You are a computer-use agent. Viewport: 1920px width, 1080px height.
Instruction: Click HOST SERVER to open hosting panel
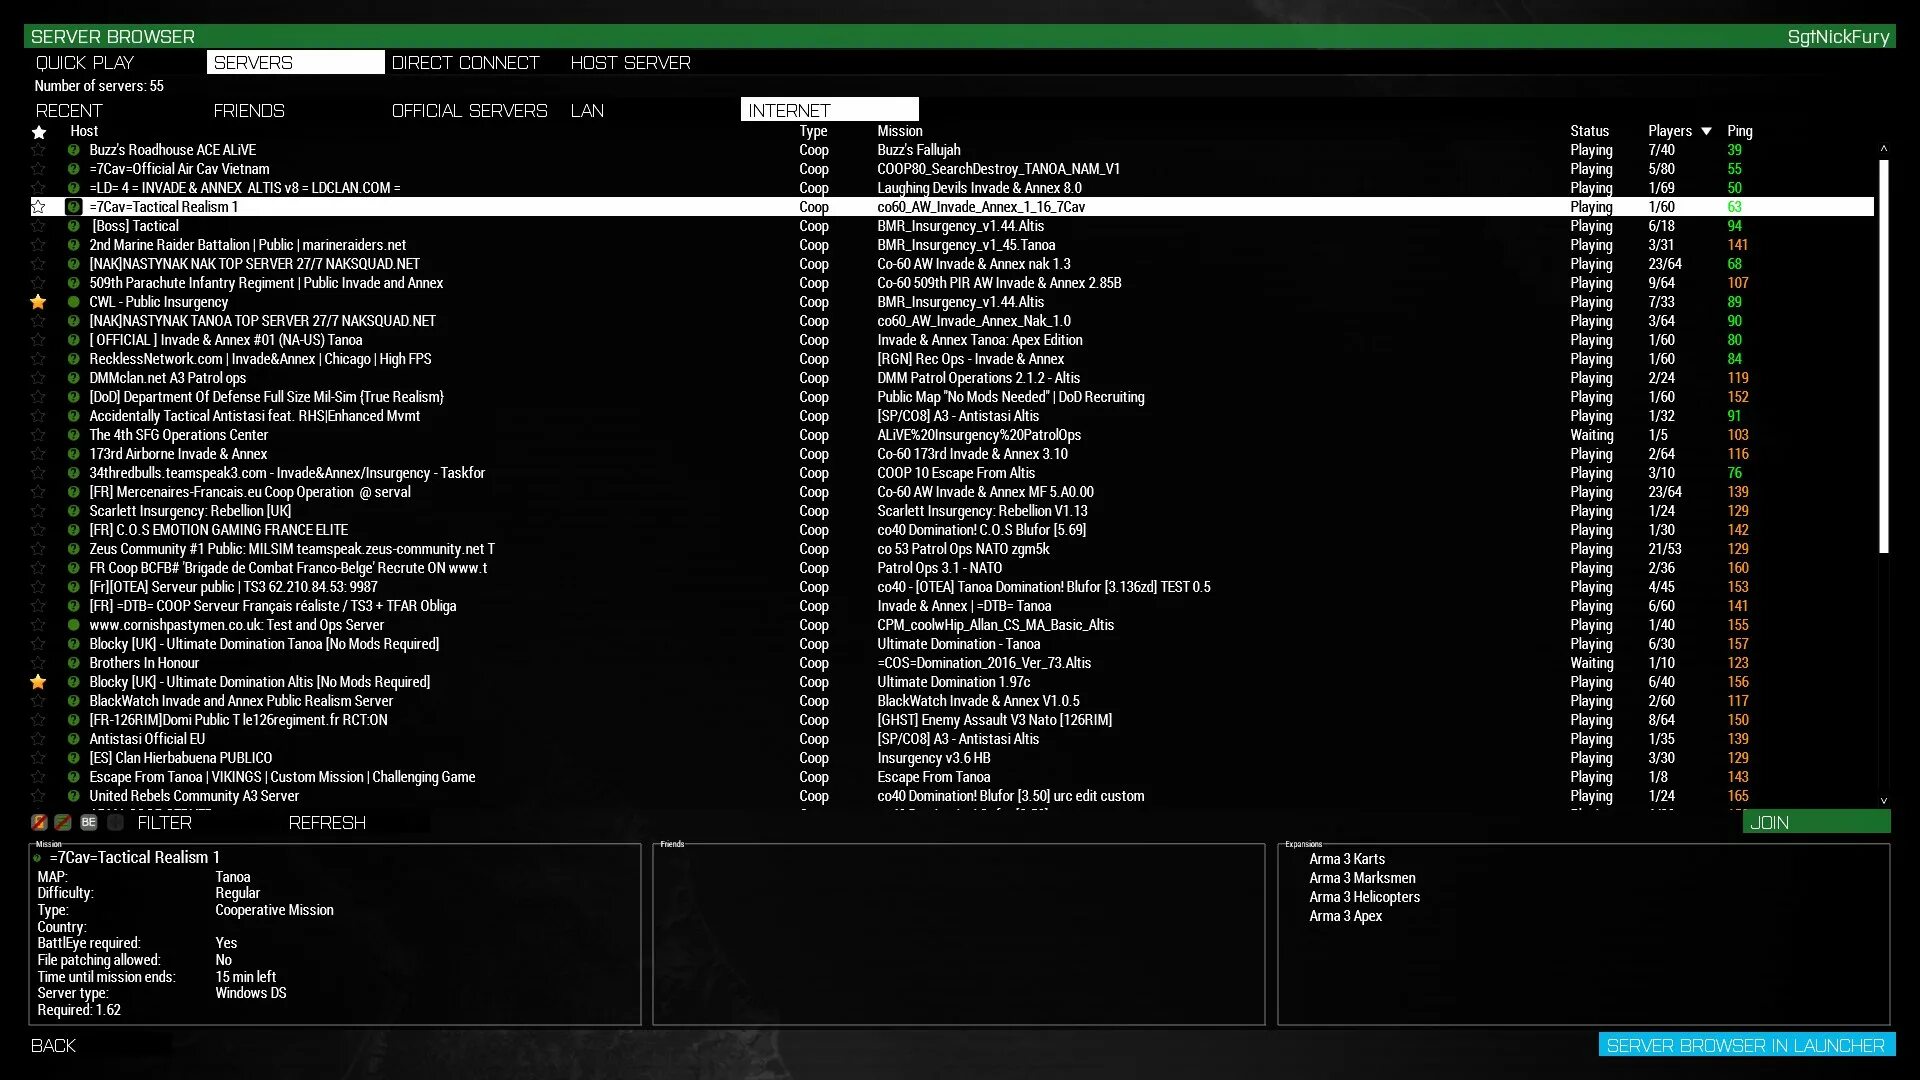pos(630,62)
